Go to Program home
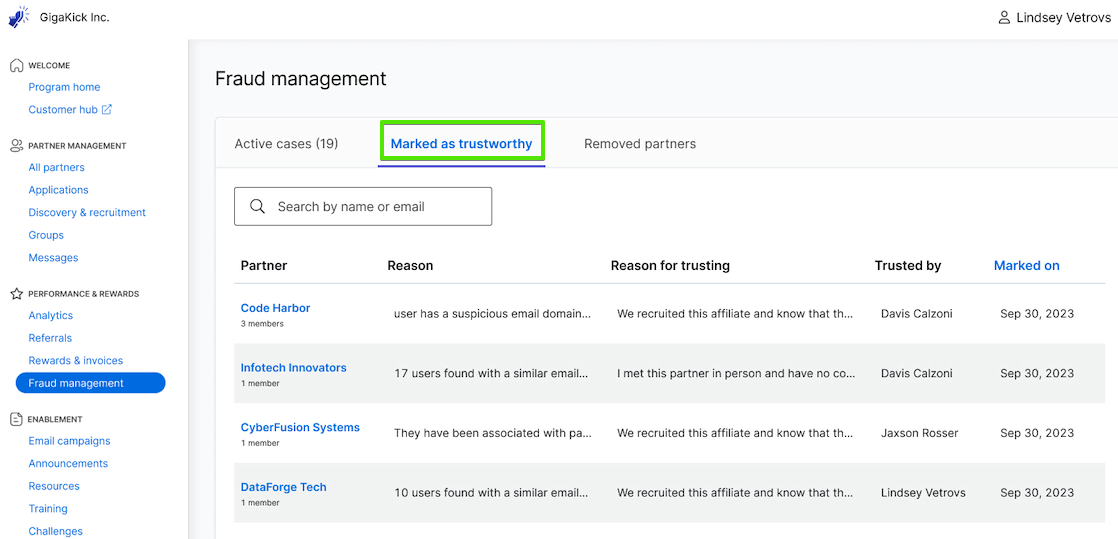Viewport: 1118px width, 539px height. click(x=64, y=87)
